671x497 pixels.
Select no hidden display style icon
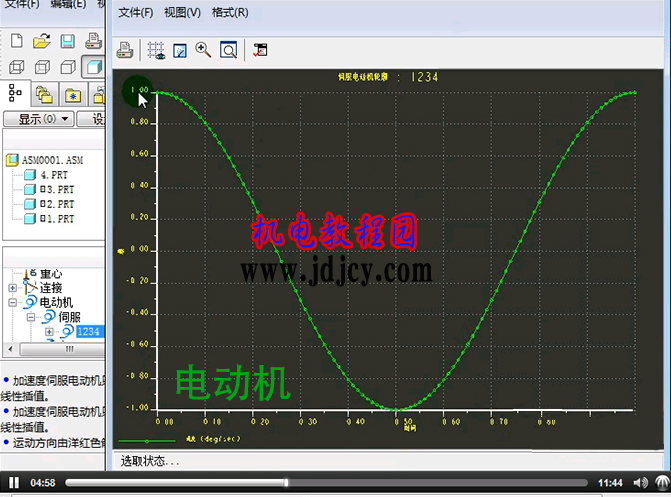[68, 67]
